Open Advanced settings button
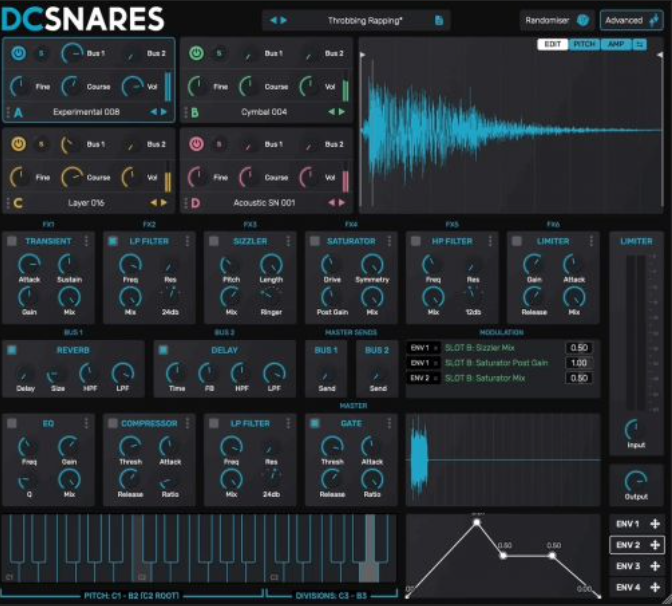 632,20
